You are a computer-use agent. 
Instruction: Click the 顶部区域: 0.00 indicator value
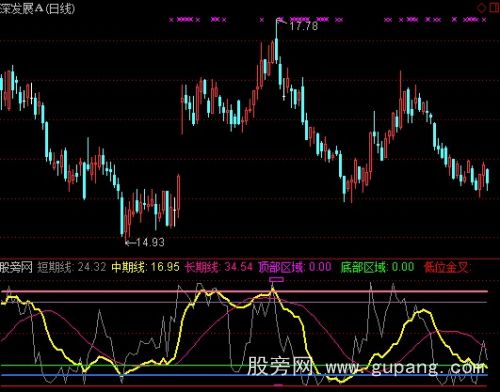point(295,267)
